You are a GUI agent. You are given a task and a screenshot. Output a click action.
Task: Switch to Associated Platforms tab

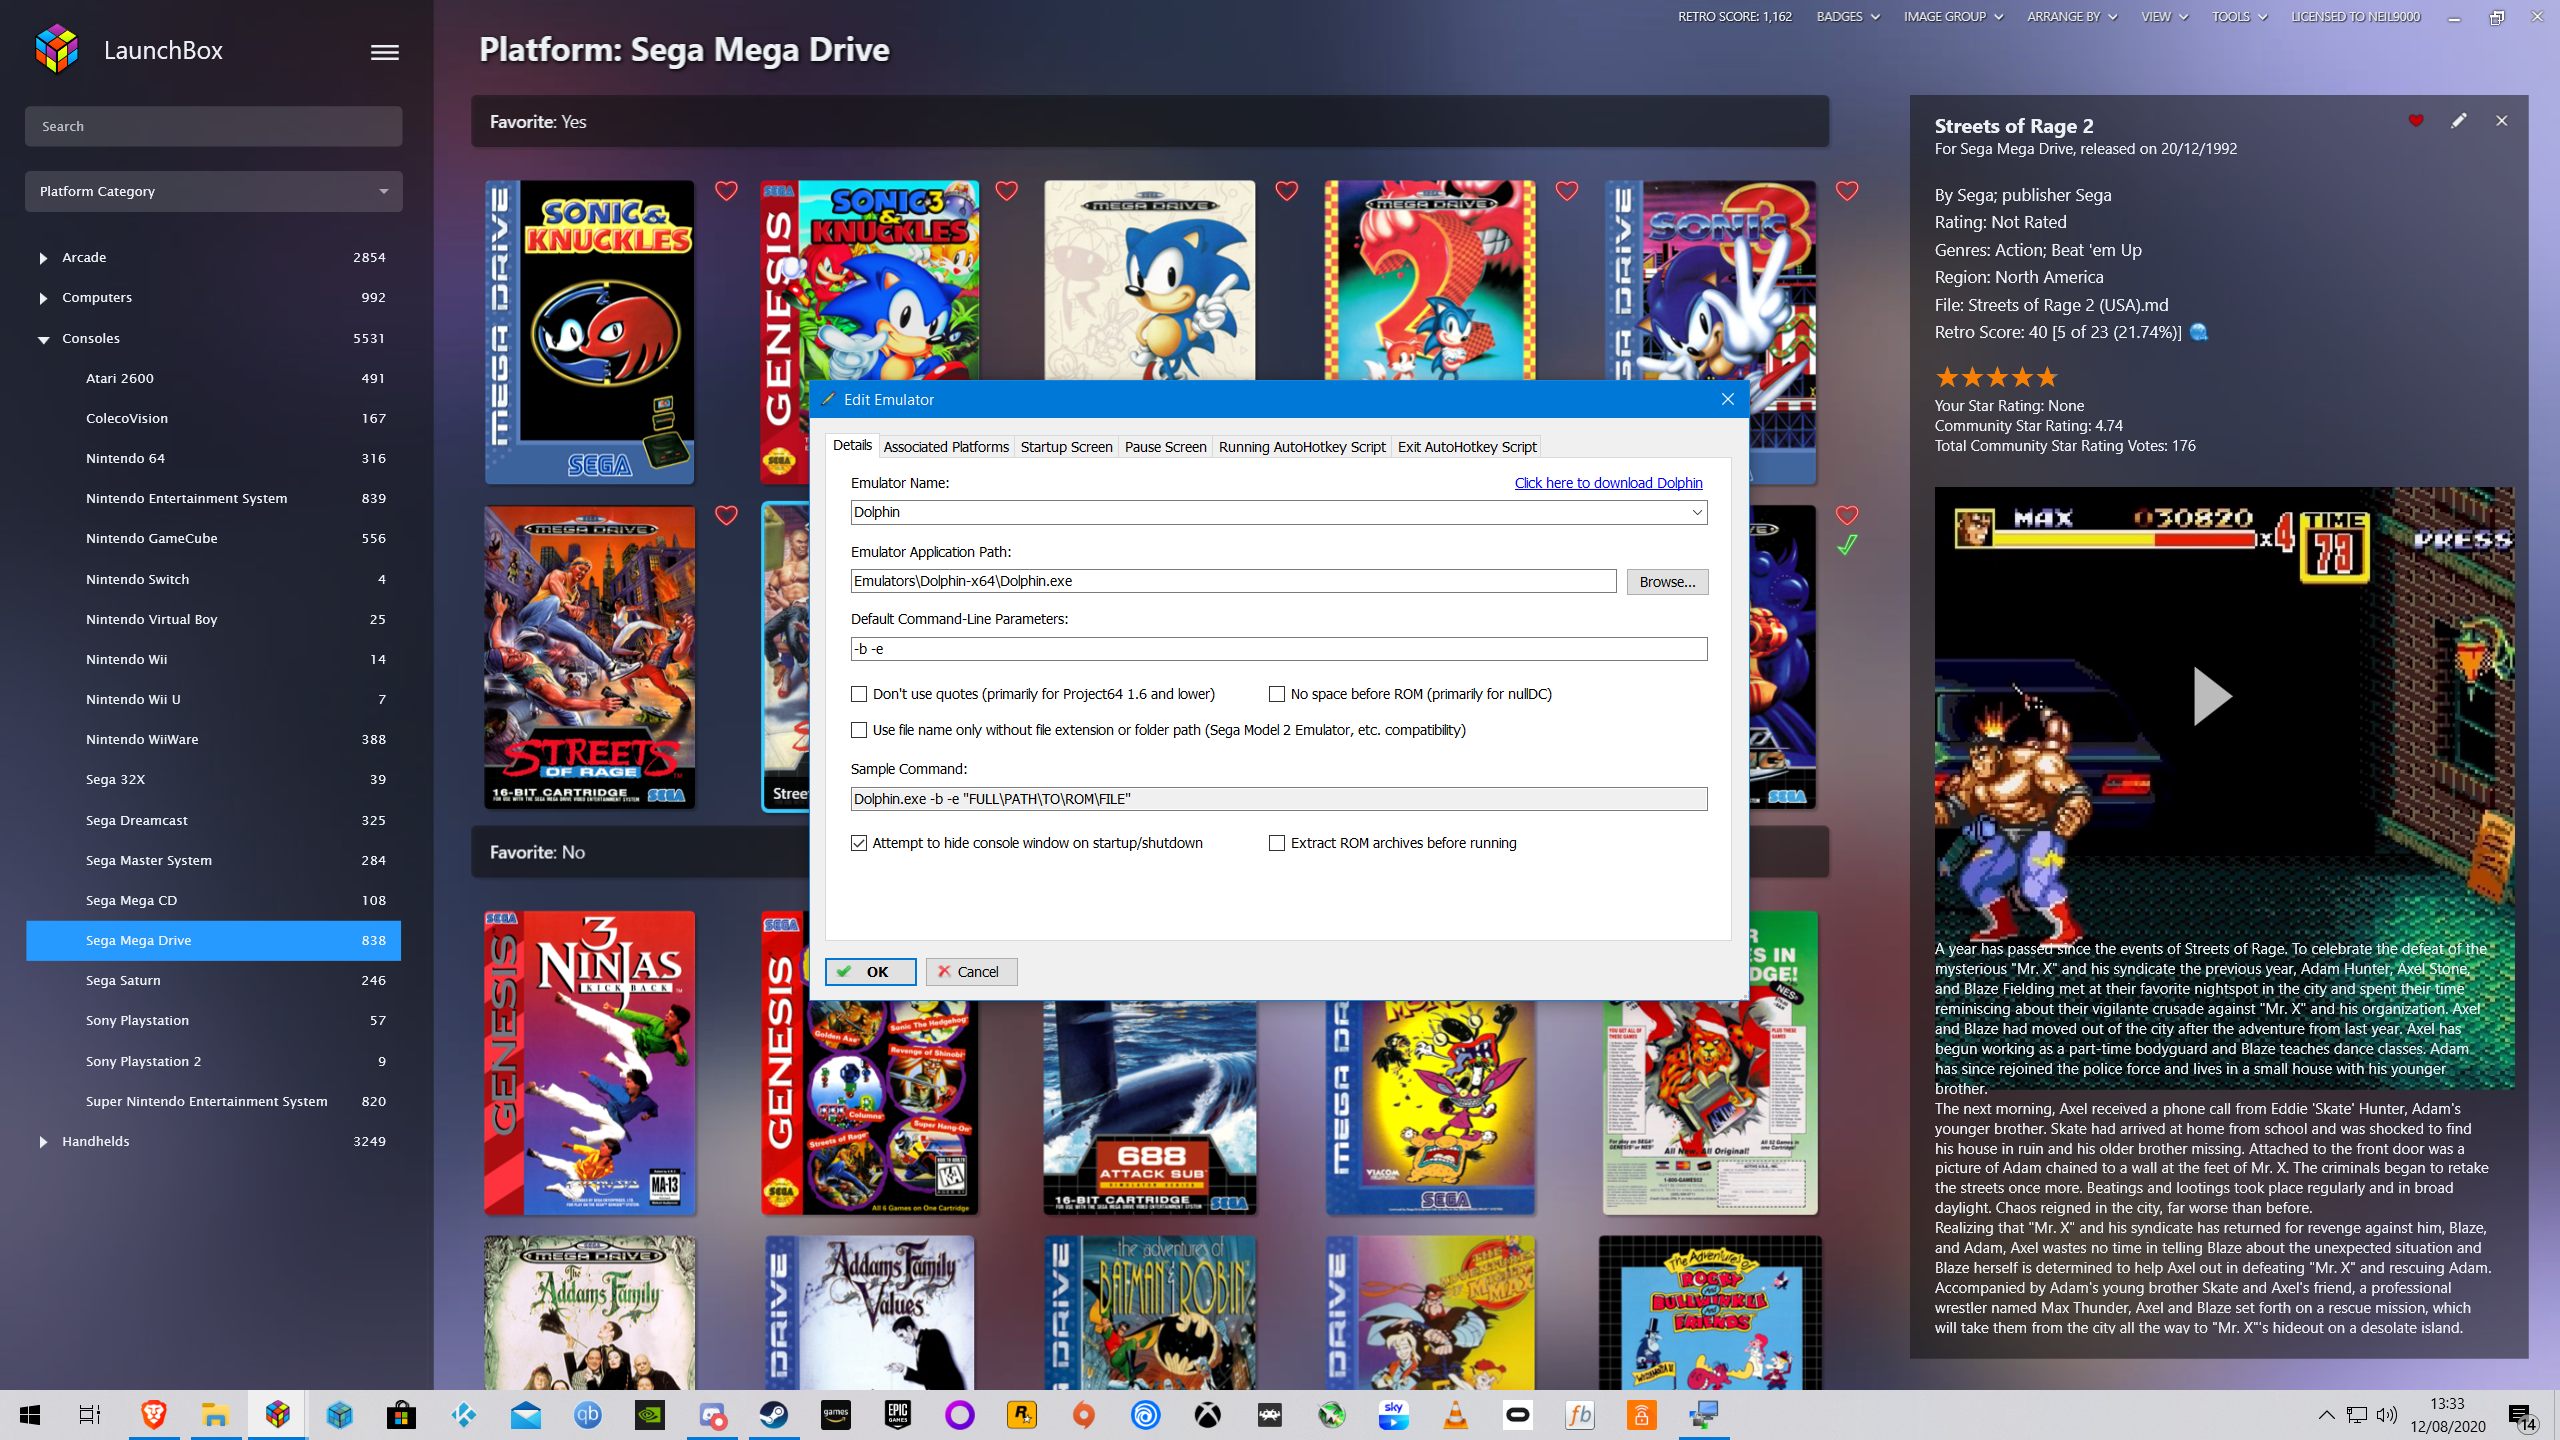(946, 447)
